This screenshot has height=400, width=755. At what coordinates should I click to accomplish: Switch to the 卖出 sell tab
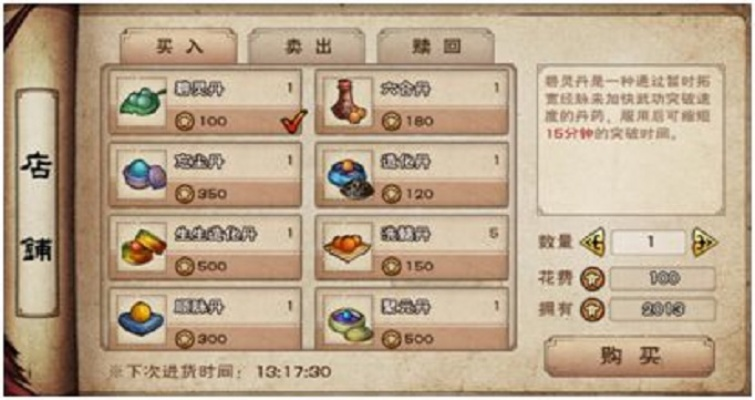[307, 46]
